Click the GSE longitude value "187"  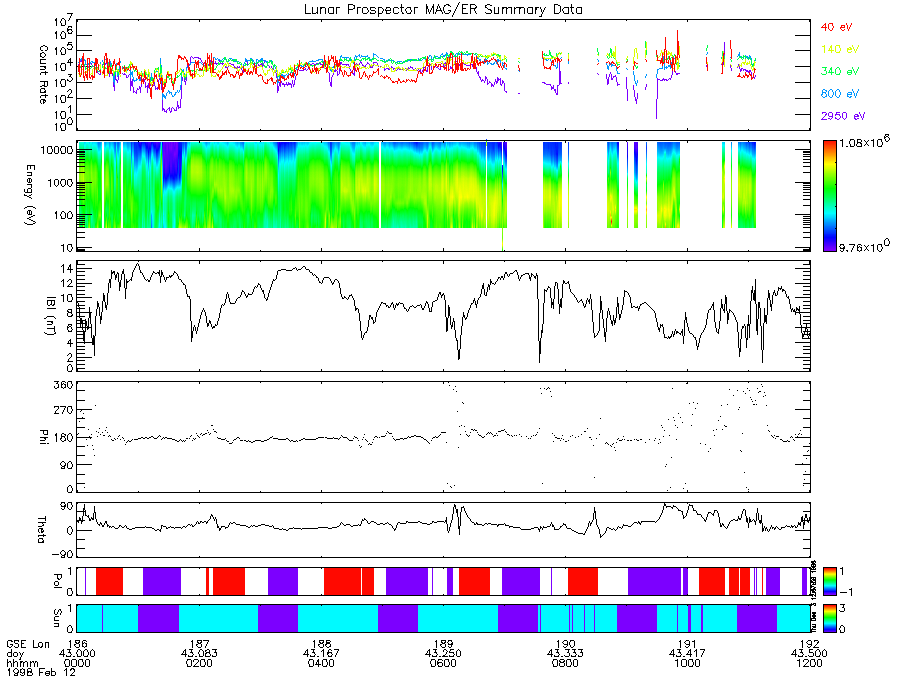(x=199, y=644)
